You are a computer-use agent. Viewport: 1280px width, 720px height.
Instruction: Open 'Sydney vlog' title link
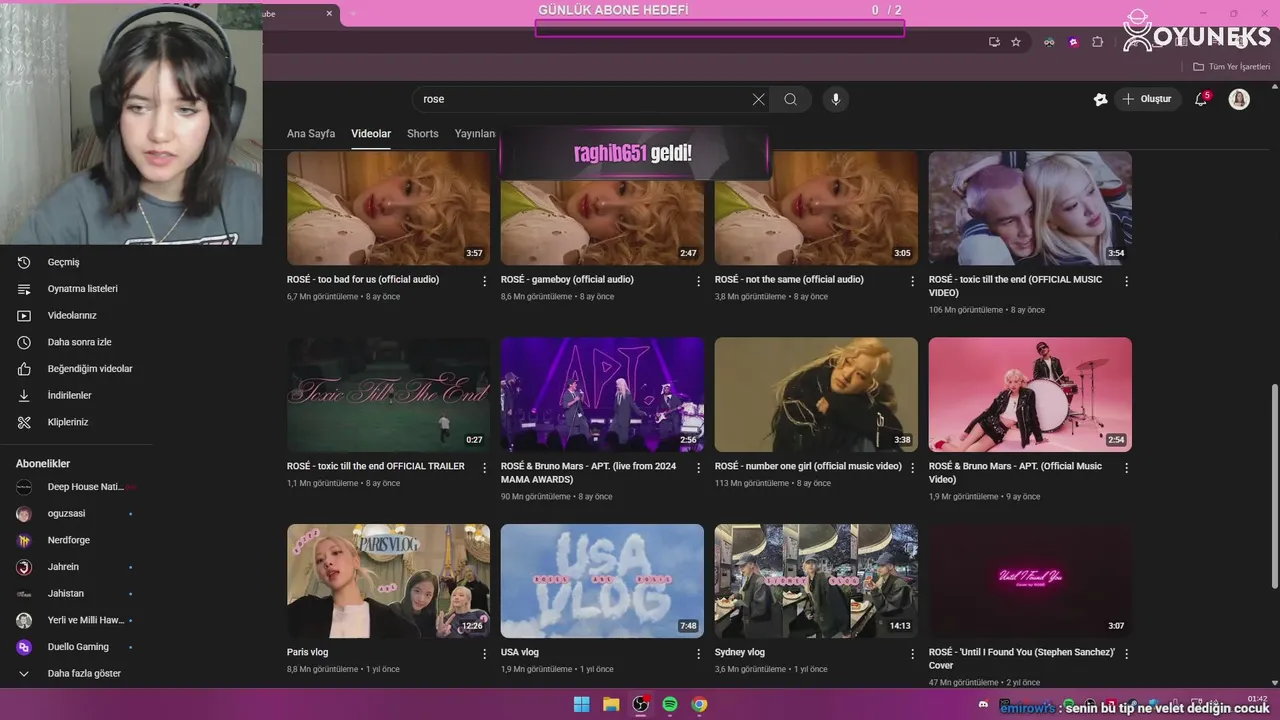pyautogui.click(x=740, y=653)
